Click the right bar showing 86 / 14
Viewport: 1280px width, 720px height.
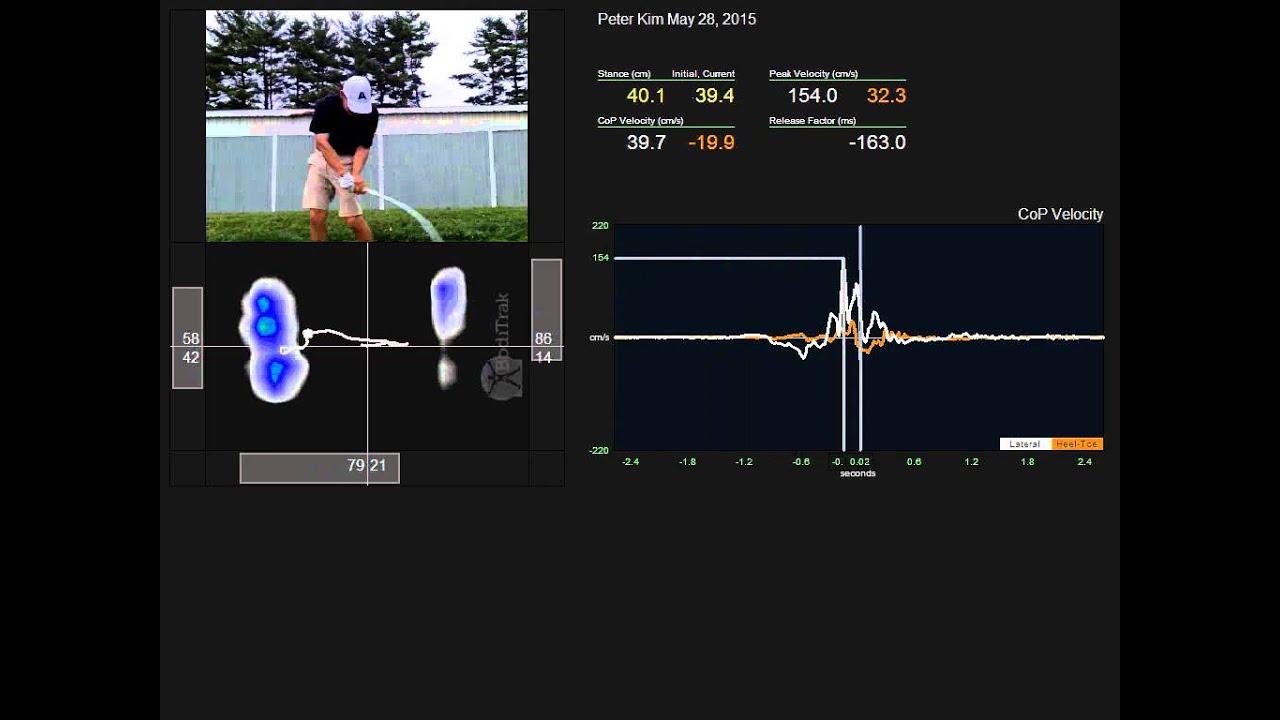pos(546,310)
